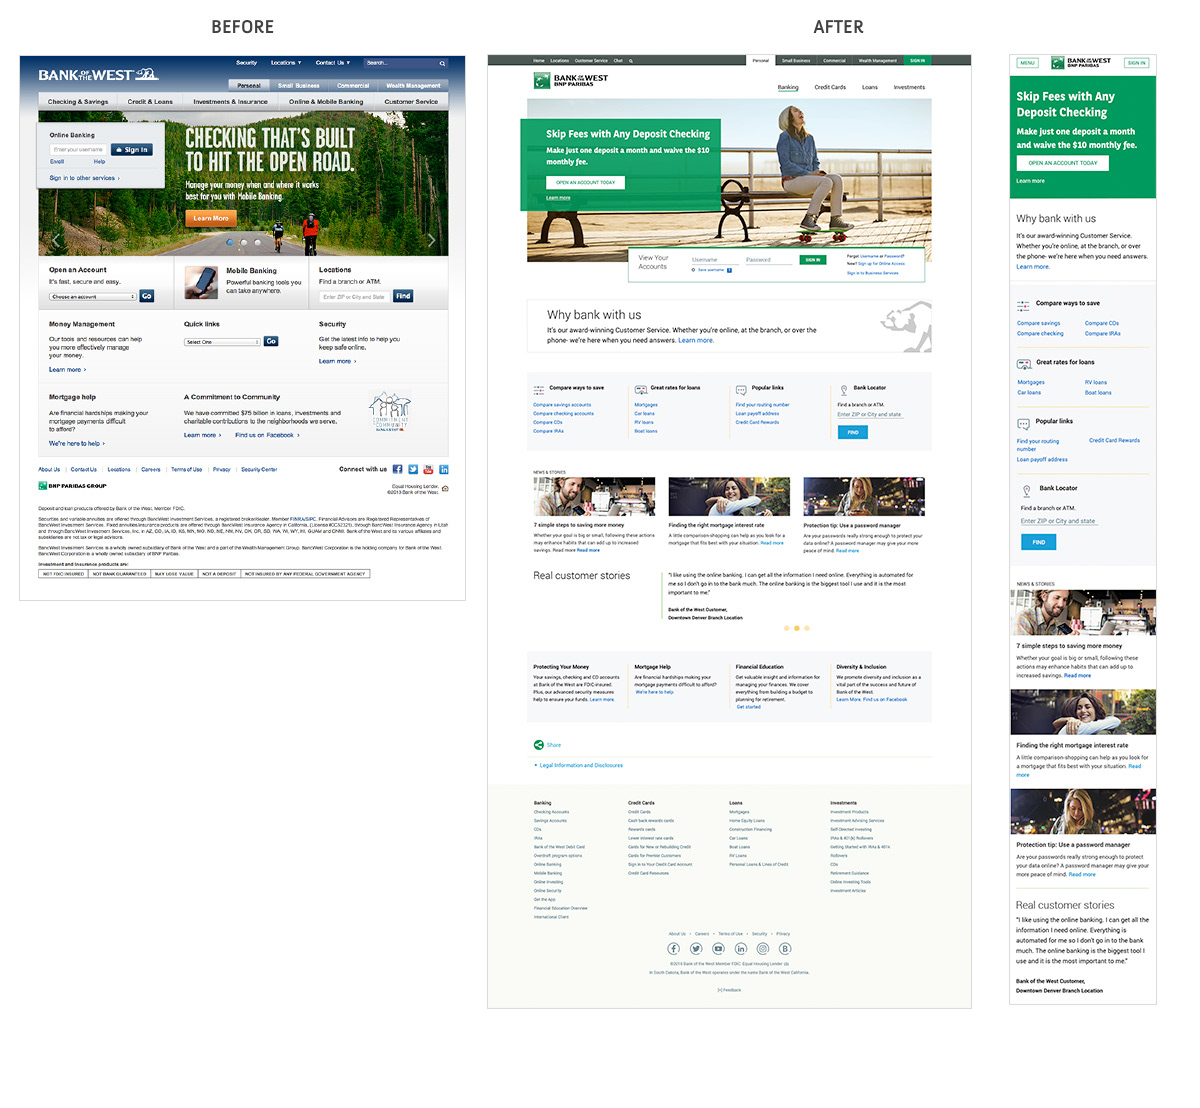
Task: Open the Quick links Select One dropdown
Action: coord(222,342)
